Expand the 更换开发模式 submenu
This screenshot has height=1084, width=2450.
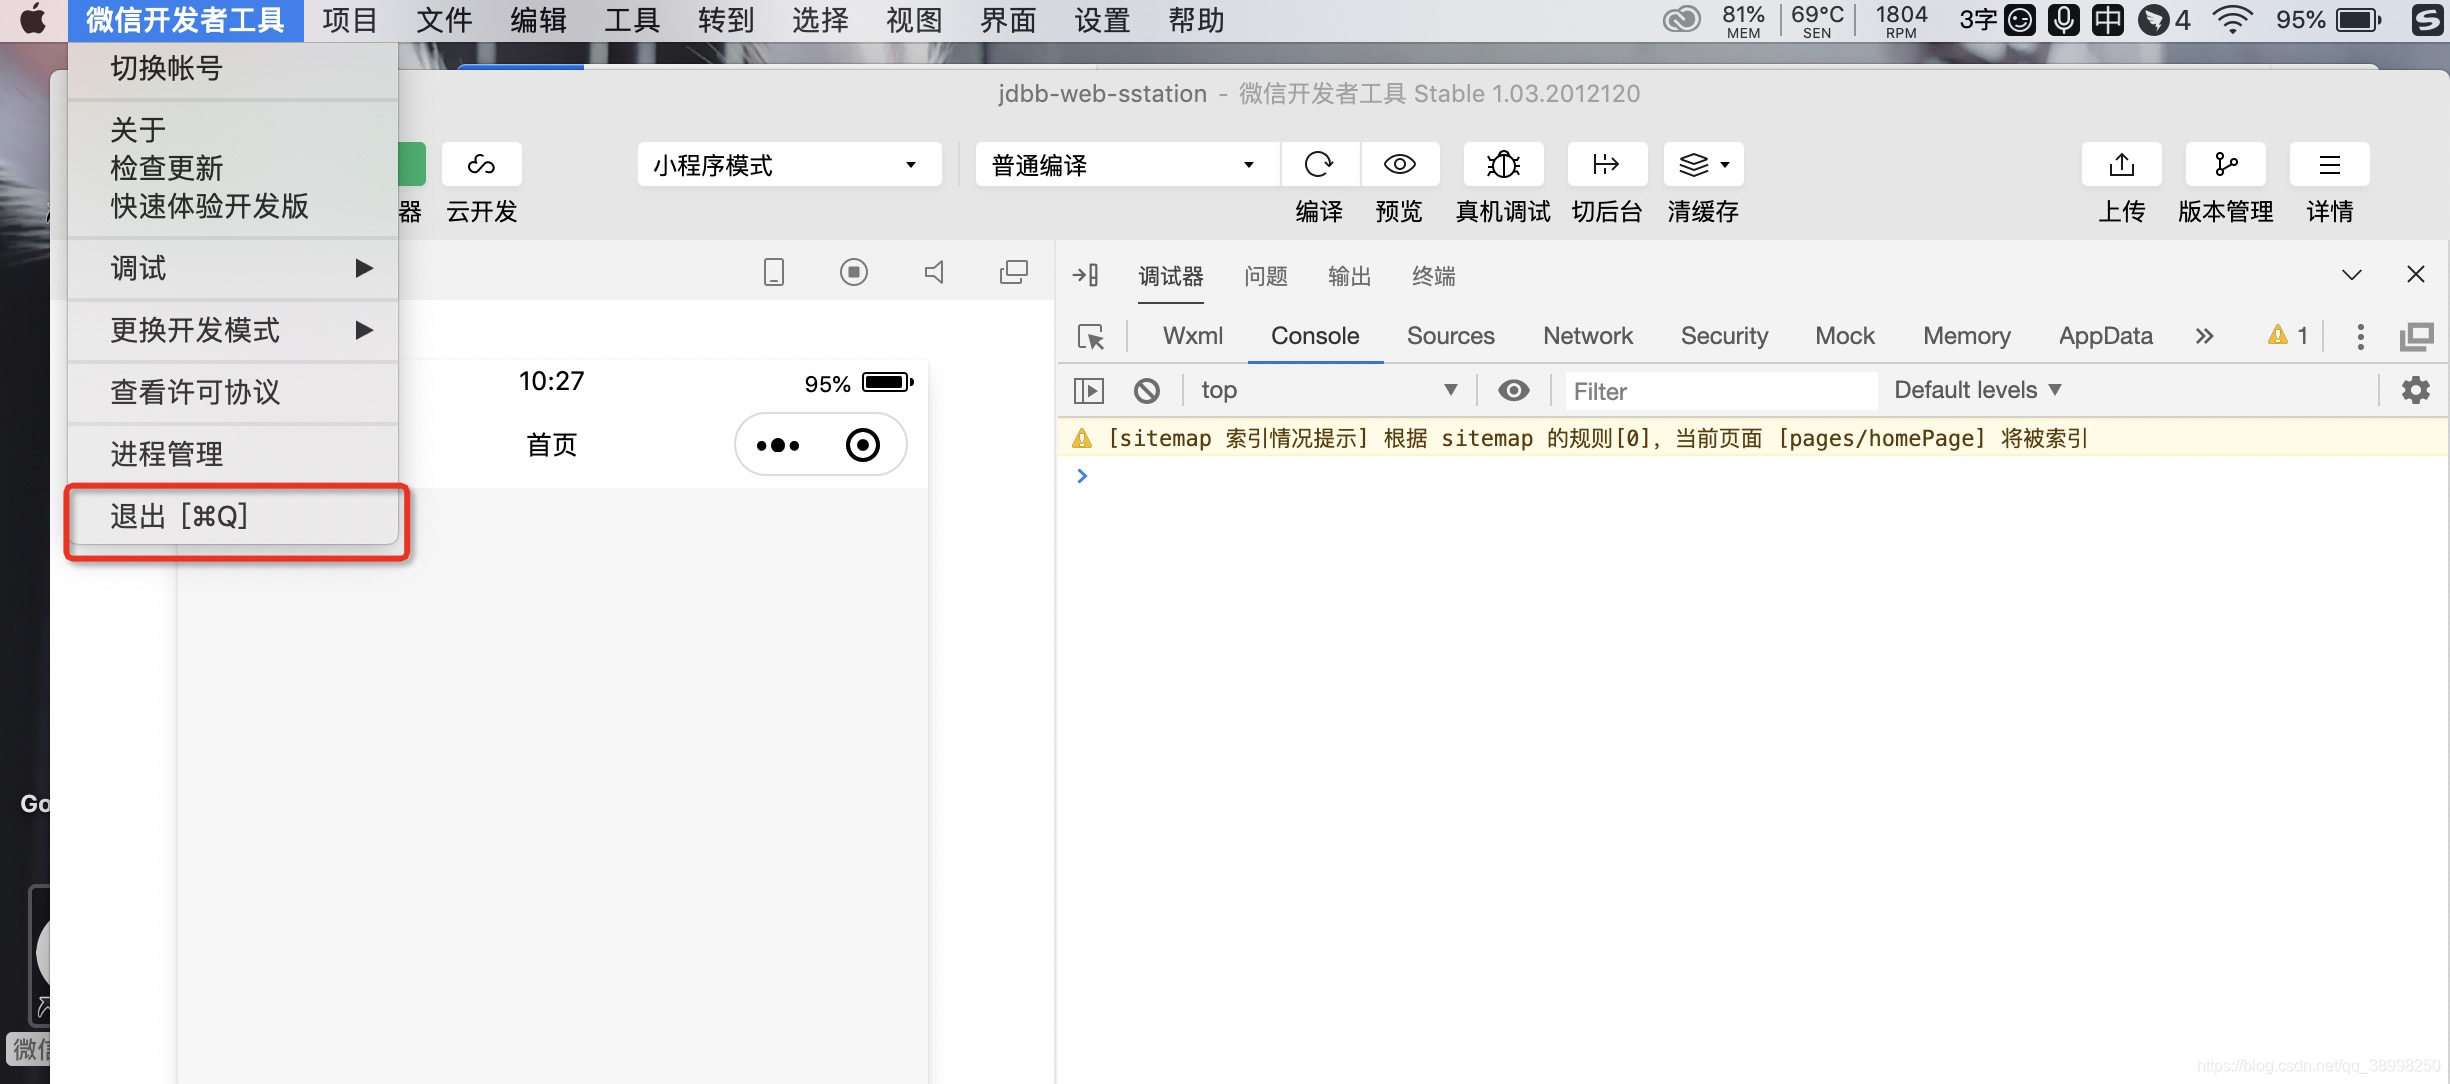click(x=233, y=330)
